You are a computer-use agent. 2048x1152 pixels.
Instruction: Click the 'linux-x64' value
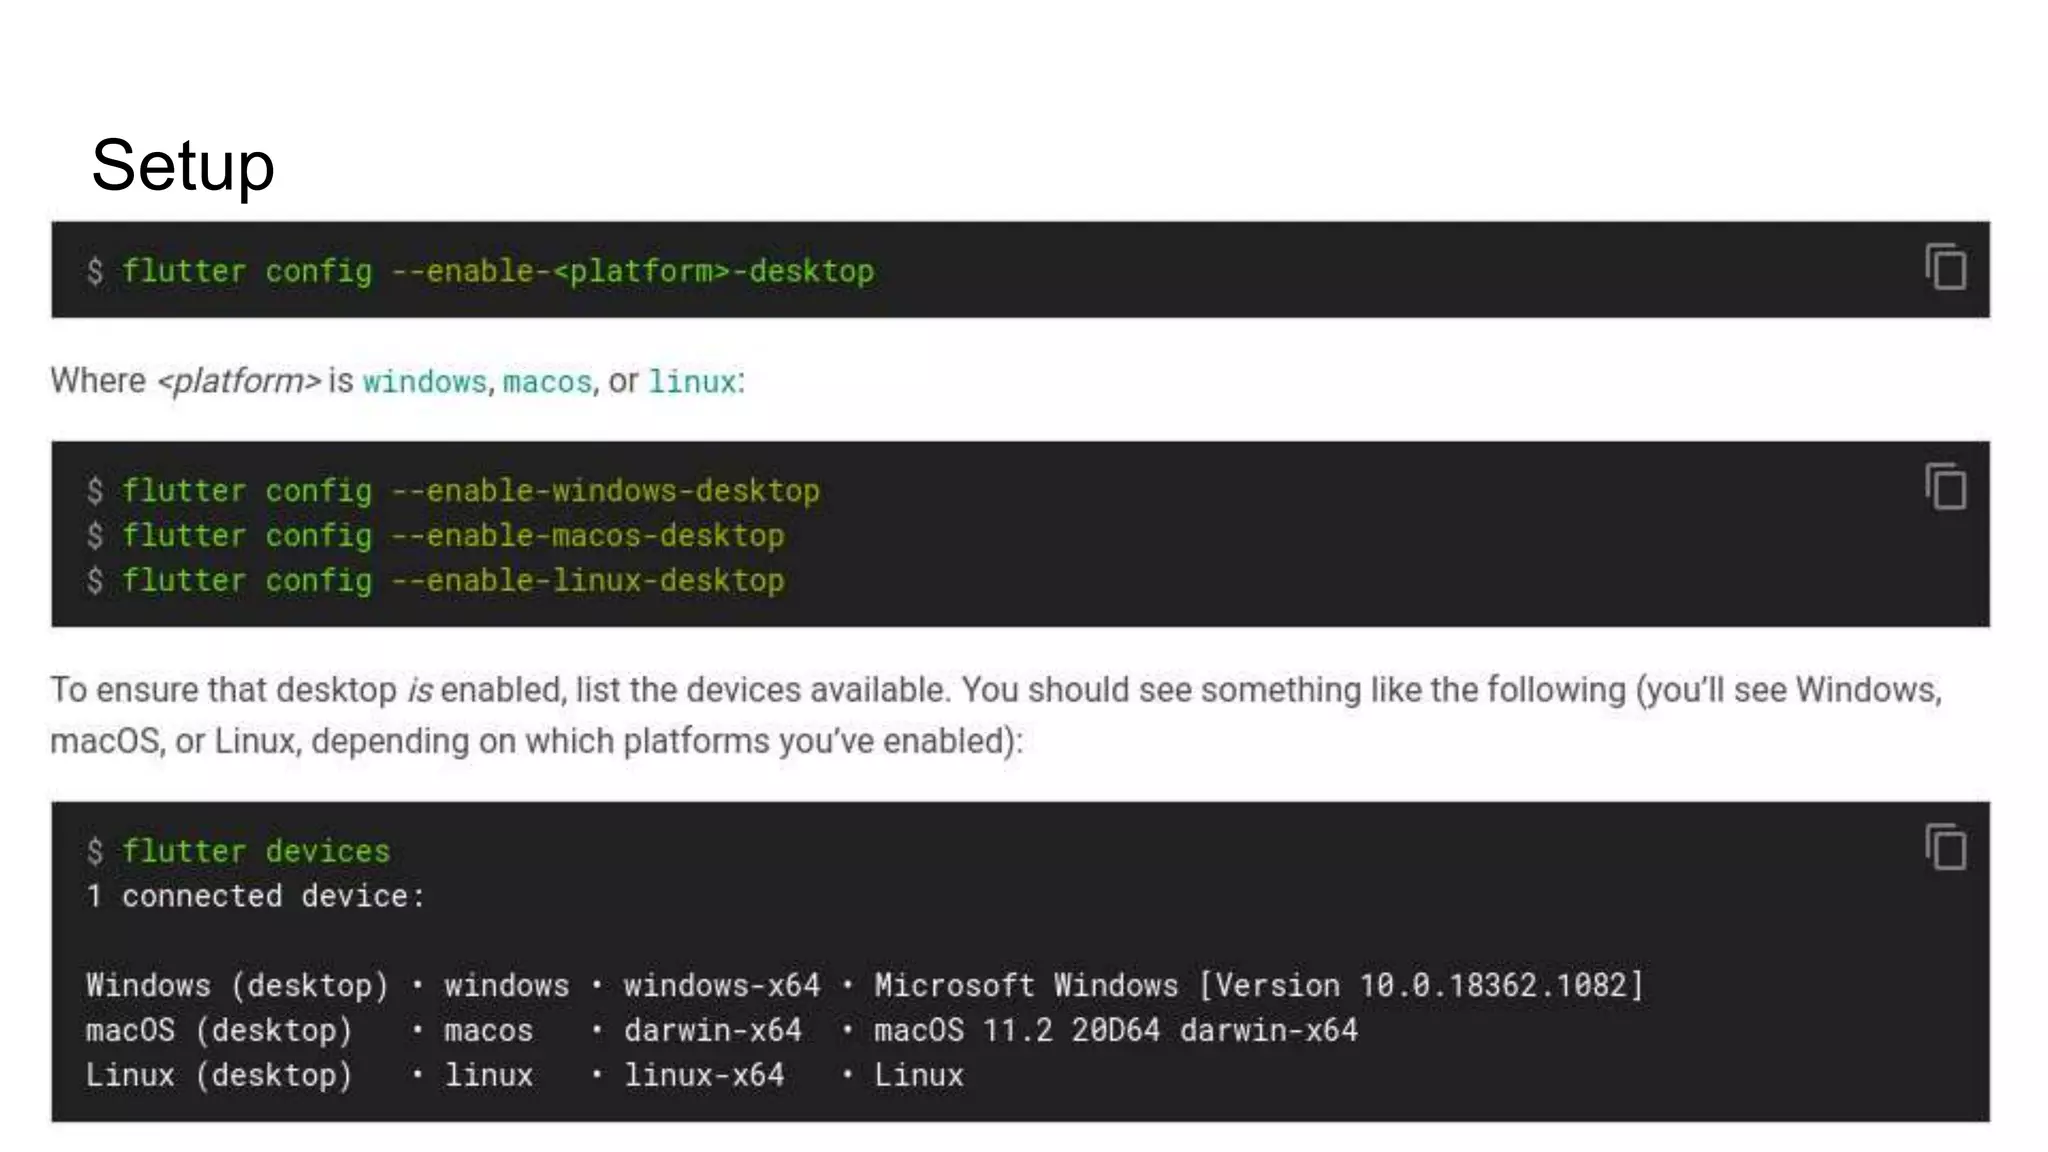click(x=704, y=1076)
